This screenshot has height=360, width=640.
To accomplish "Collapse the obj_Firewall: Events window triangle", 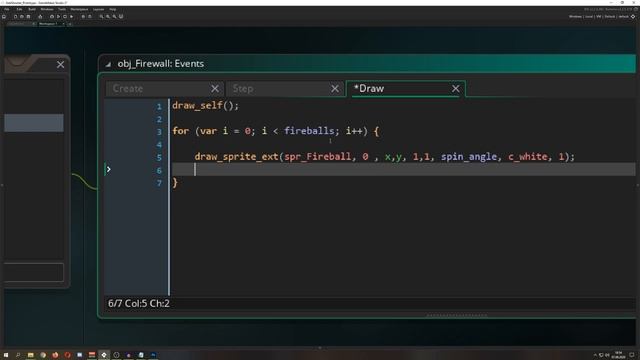I will pyautogui.click(x=108, y=64).
